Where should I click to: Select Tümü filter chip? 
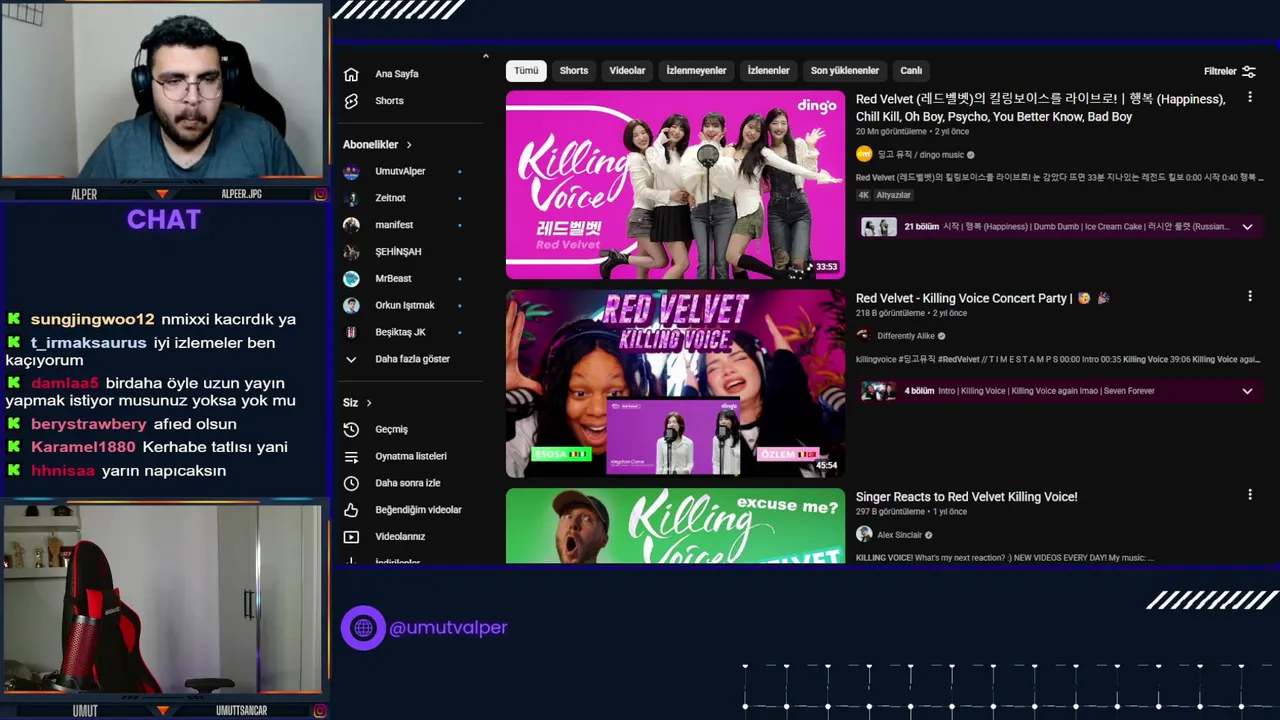526,71
